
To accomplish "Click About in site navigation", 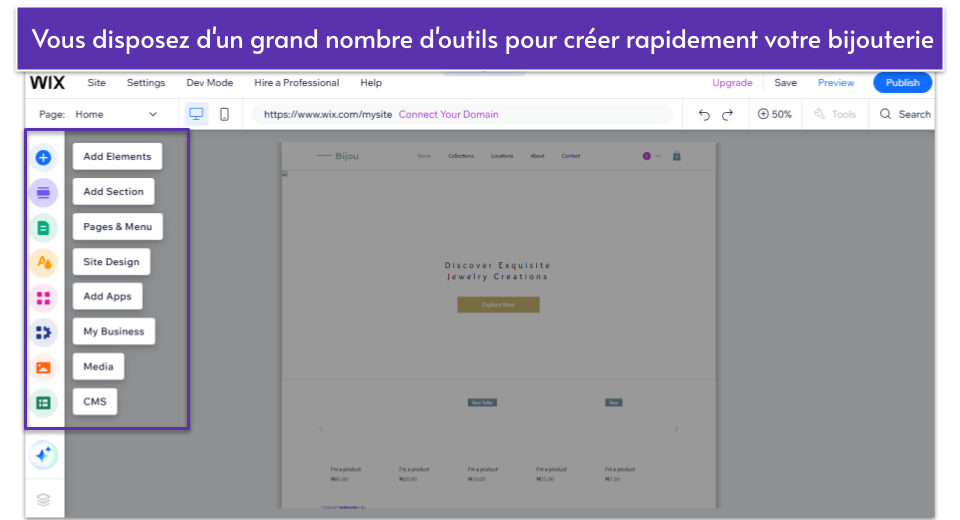I will [537, 156].
